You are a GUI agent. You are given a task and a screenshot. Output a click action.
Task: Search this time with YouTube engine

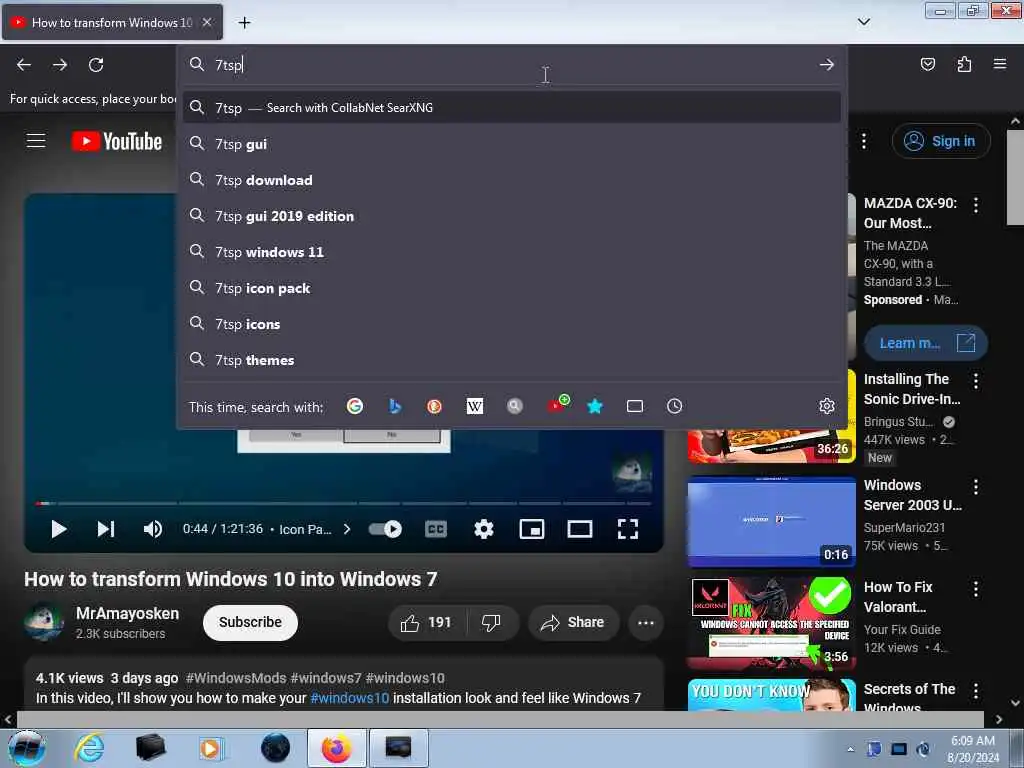pyautogui.click(x=558, y=404)
